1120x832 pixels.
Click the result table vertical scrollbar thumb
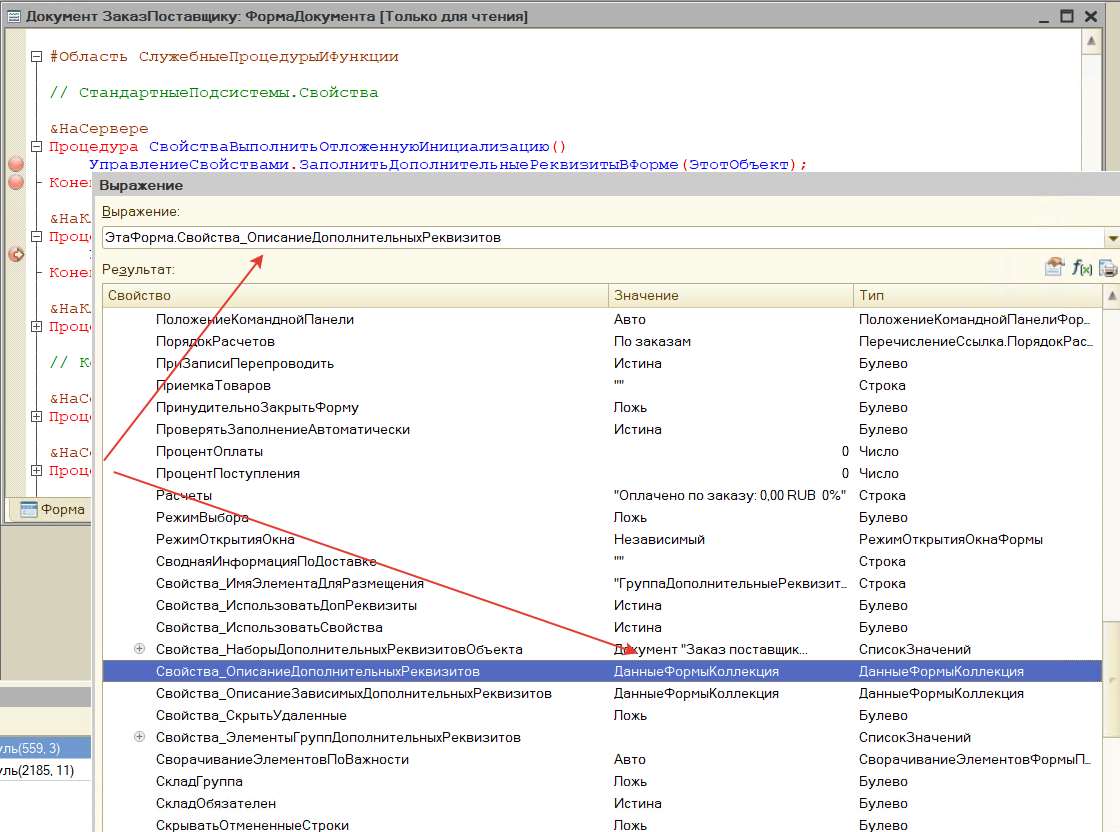(1111, 678)
